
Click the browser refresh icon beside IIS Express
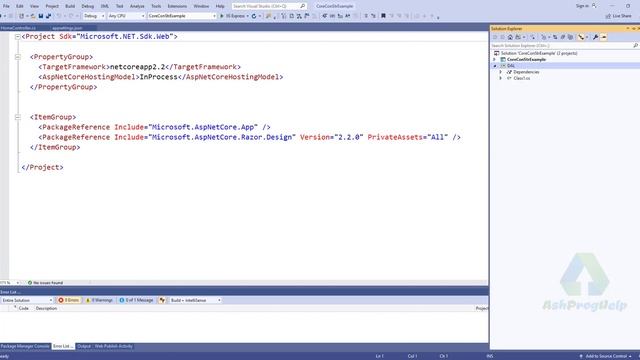click(x=254, y=16)
